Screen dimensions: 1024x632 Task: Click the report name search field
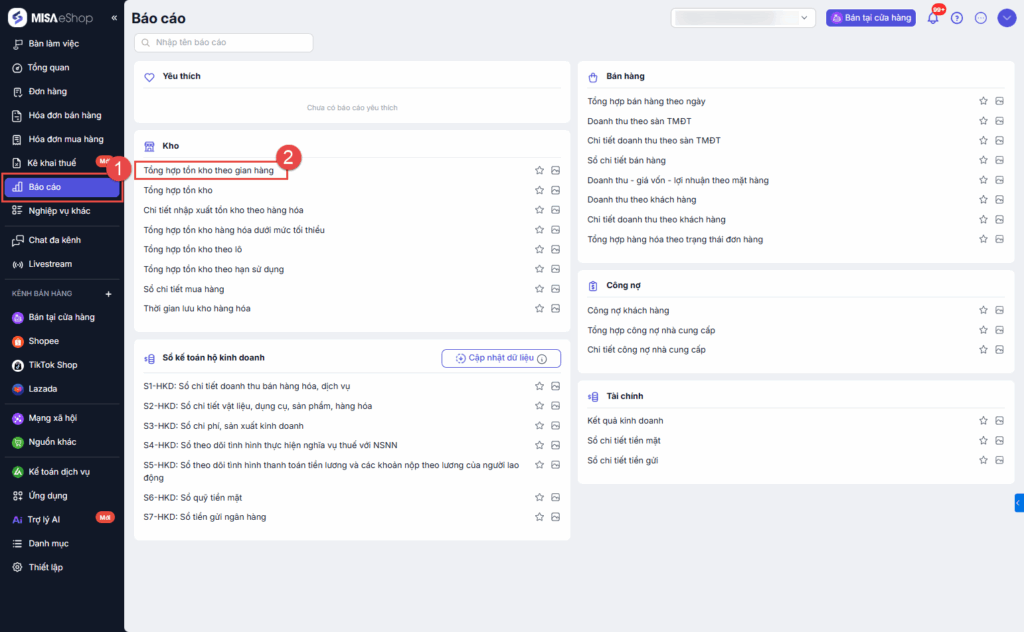pyautogui.click(x=224, y=43)
